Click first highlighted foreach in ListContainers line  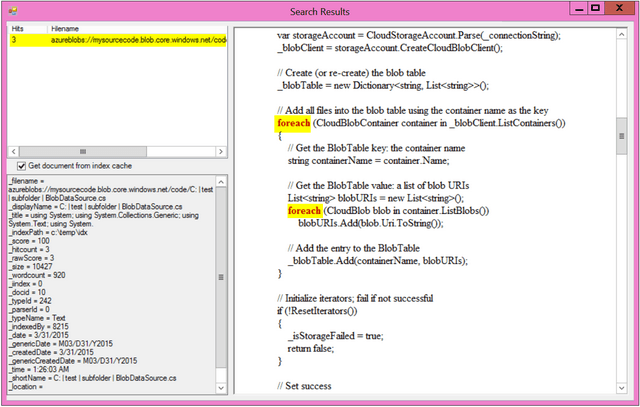(293, 123)
